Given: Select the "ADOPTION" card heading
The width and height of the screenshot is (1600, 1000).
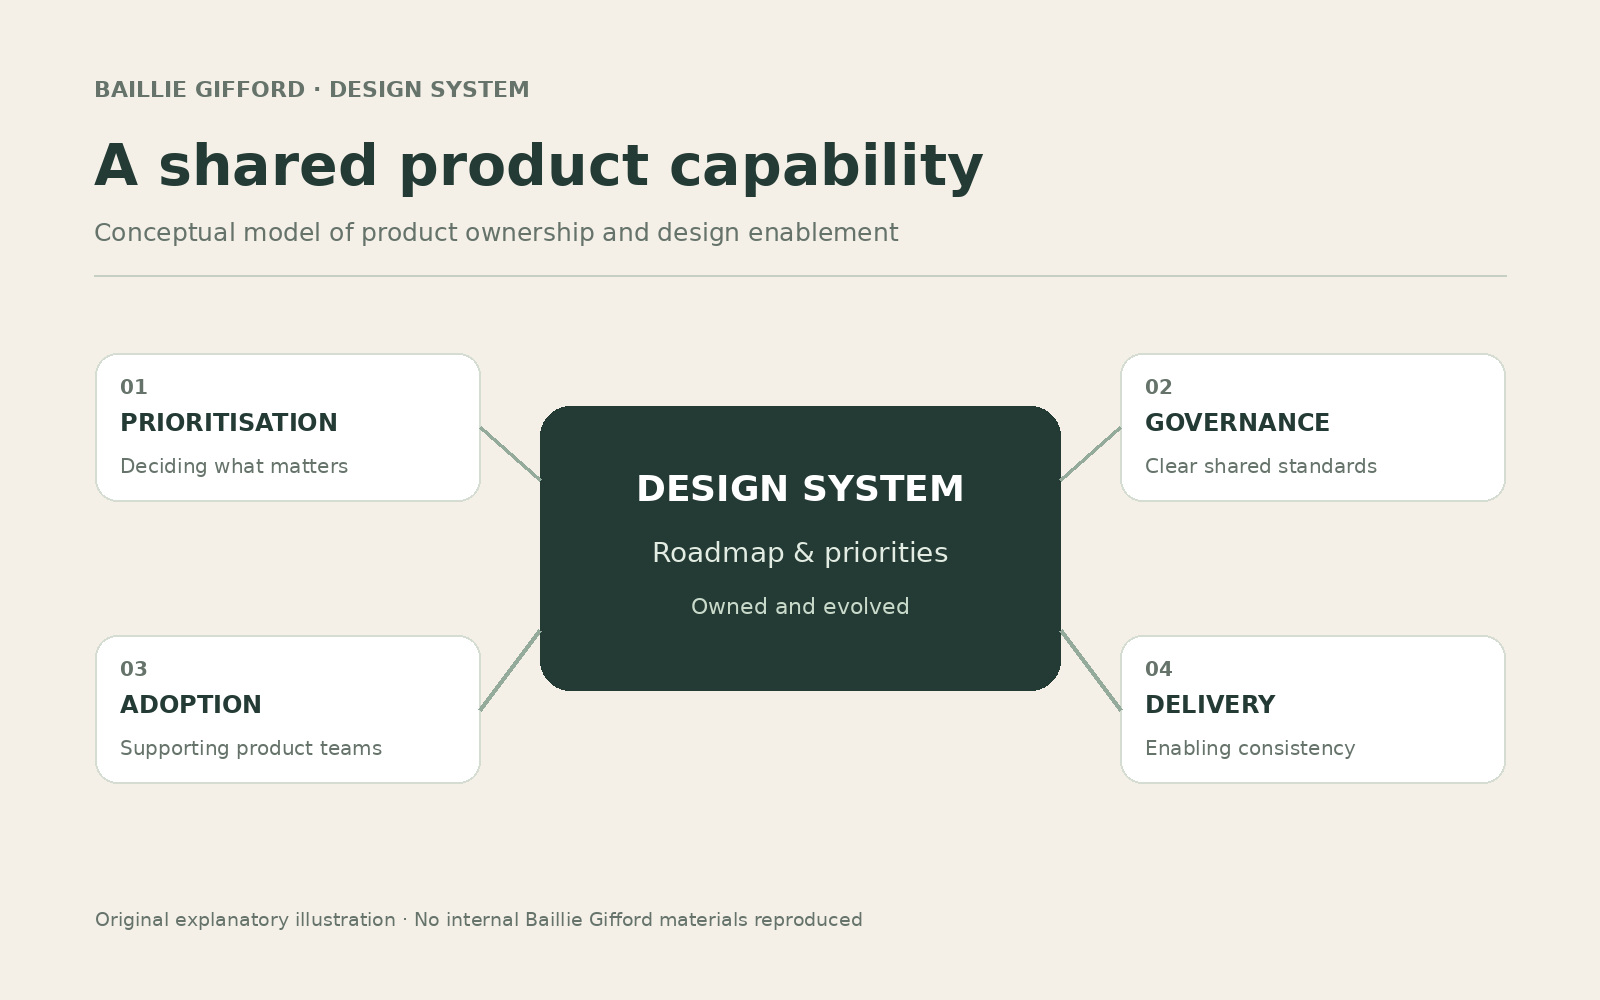Looking at the screenshot, I should [191, 705].
